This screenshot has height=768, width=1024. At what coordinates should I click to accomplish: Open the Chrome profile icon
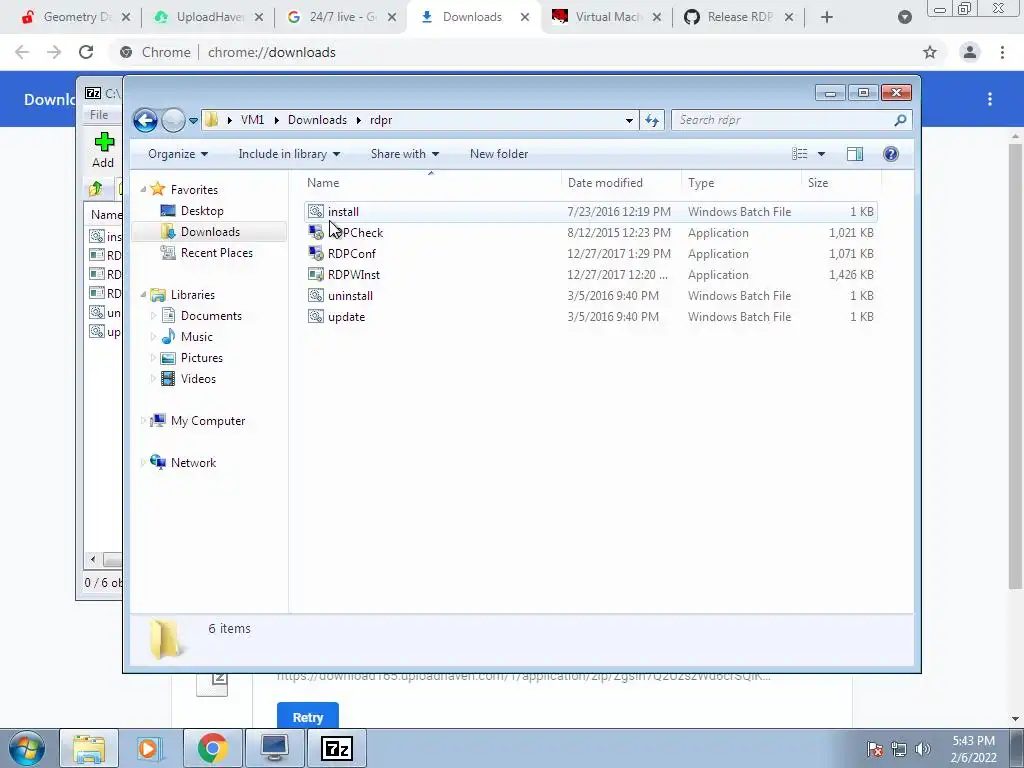point(970,52)
